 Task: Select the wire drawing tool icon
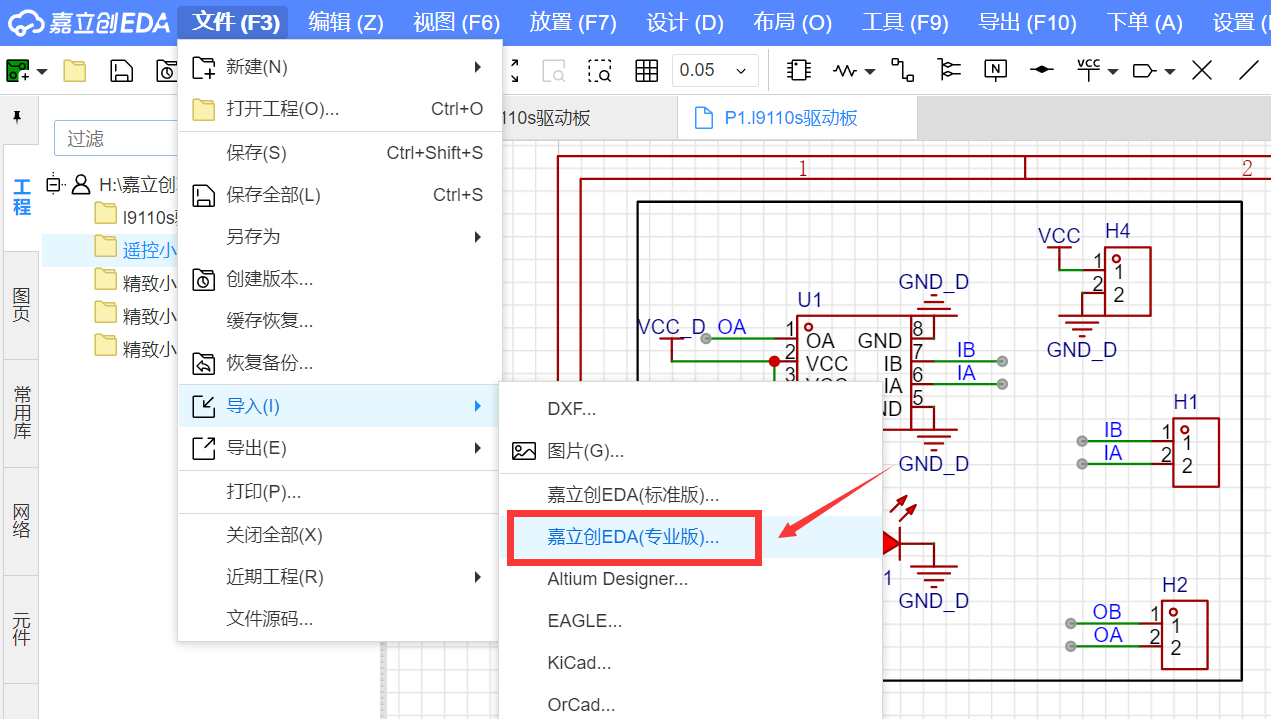tap(903, 70)
